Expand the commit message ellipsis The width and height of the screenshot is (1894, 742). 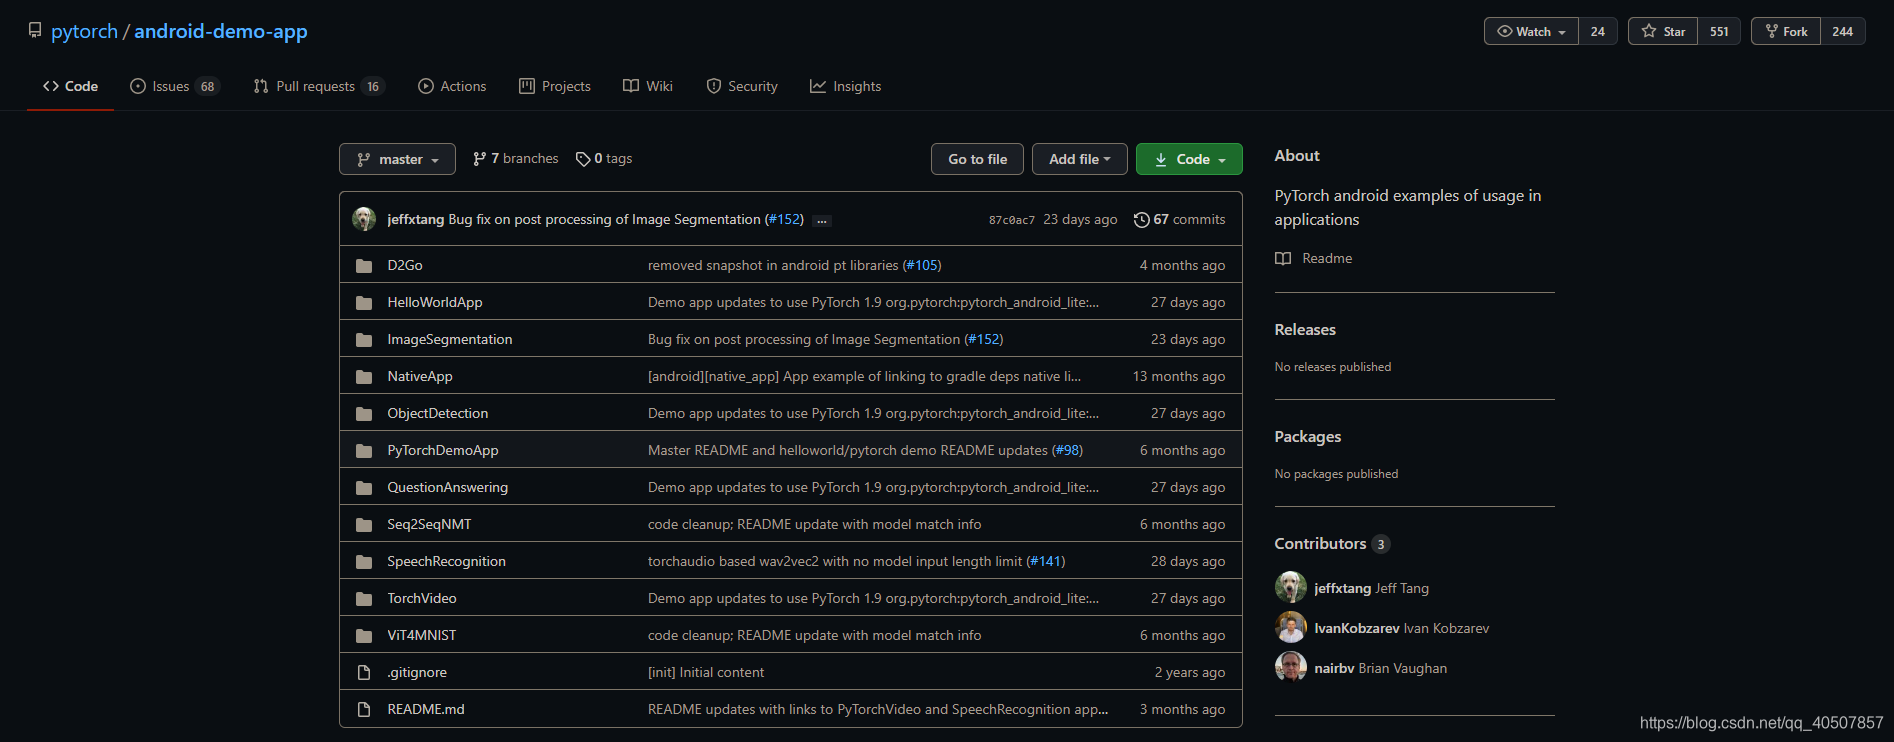[x=822, y=220]
